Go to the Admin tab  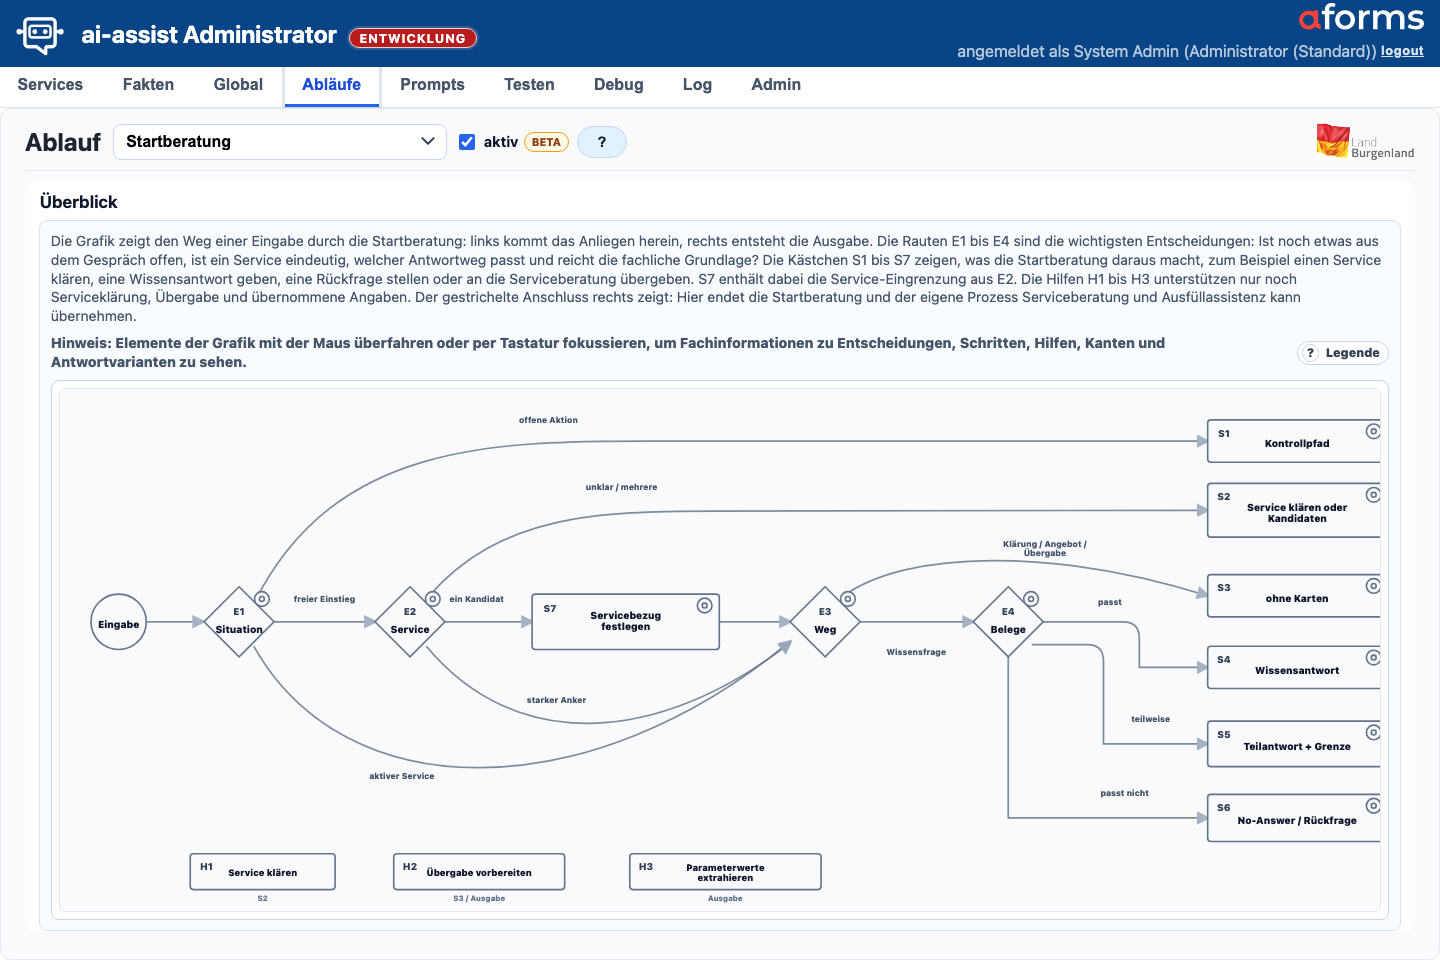(776, 85)
